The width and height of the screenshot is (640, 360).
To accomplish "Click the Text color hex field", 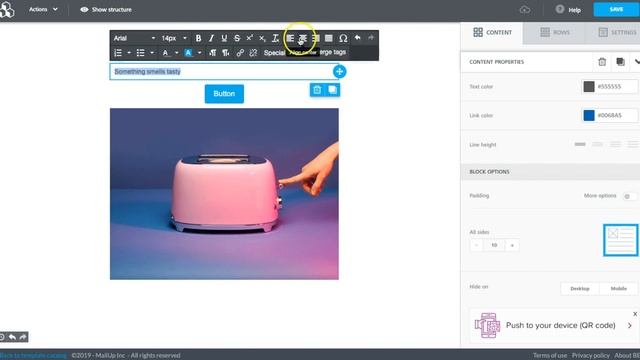I will (x=616, y=87).
